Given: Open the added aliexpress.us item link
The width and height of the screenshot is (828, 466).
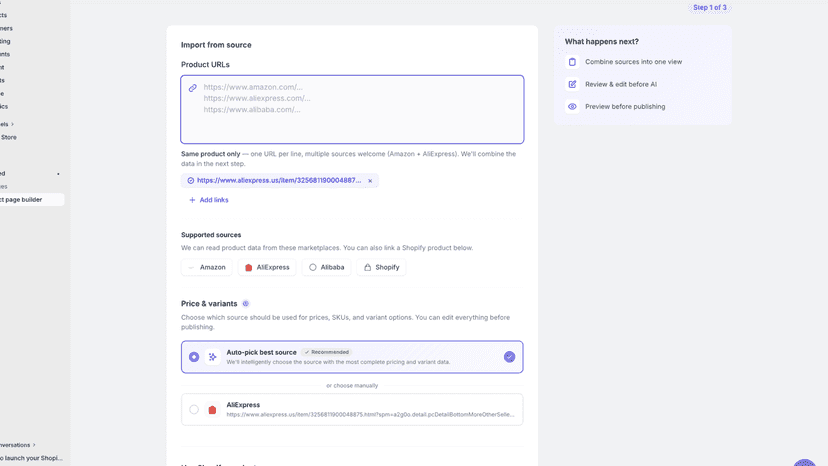Looking at the screenshot, I should [279, 180].
